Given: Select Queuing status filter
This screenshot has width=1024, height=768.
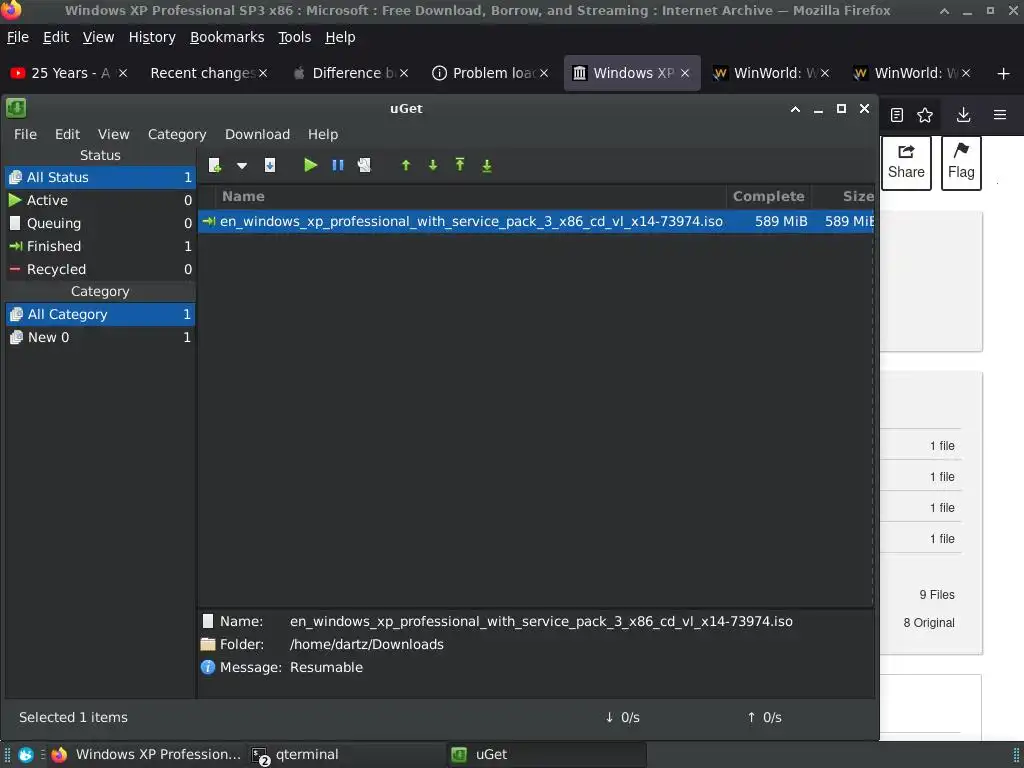Looking at the screenshot, I should [101, 223].
